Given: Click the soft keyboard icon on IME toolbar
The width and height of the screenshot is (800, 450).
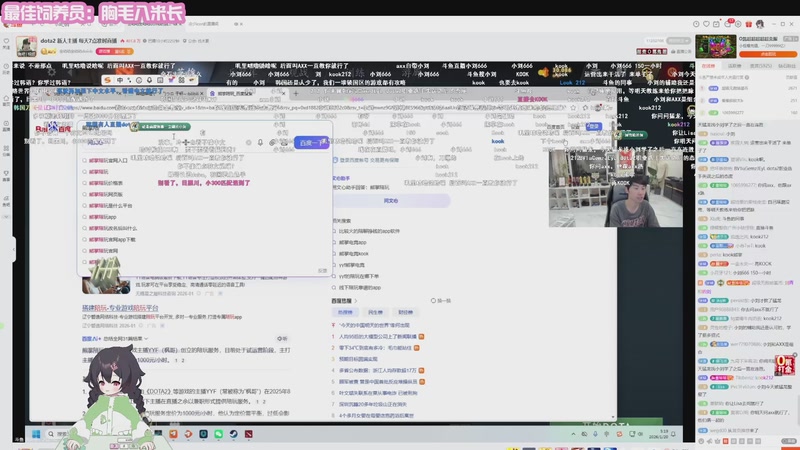Looking at the screenshot, I should [x=160, y=80].
